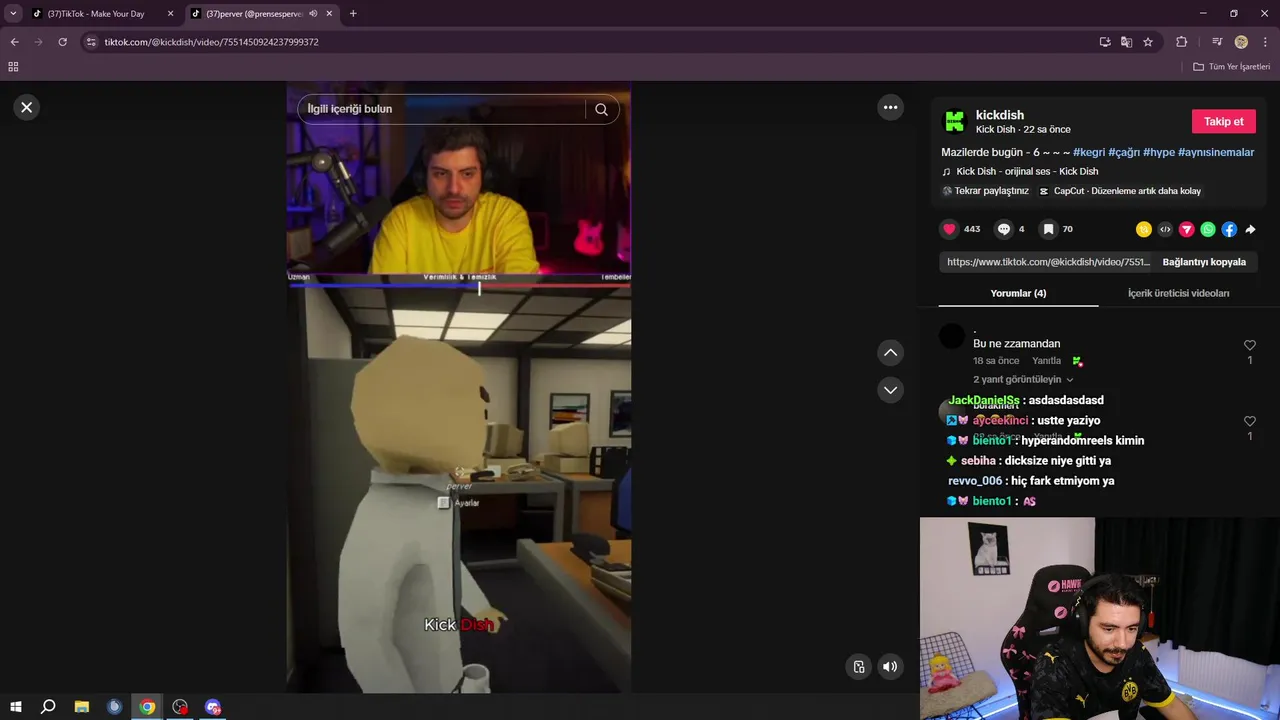
Task: Close the TikTok video viewer
Action: 27,107
